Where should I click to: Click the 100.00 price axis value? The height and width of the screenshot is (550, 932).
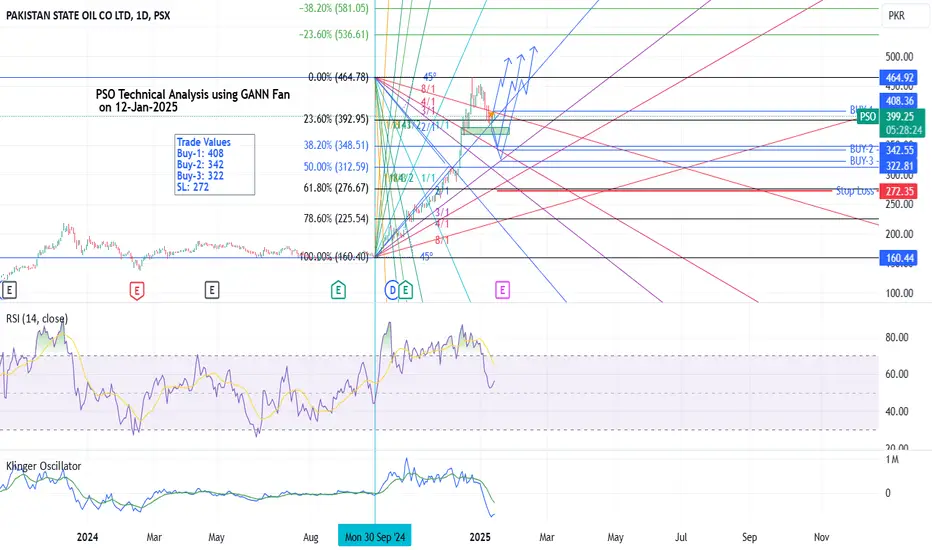tap(899, 293)
